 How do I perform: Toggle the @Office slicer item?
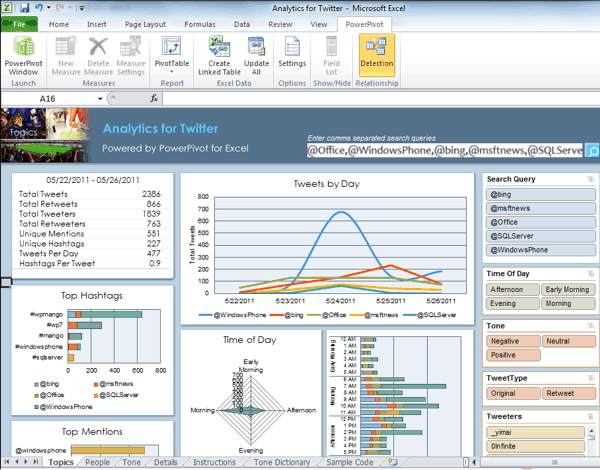pos(541,222)
